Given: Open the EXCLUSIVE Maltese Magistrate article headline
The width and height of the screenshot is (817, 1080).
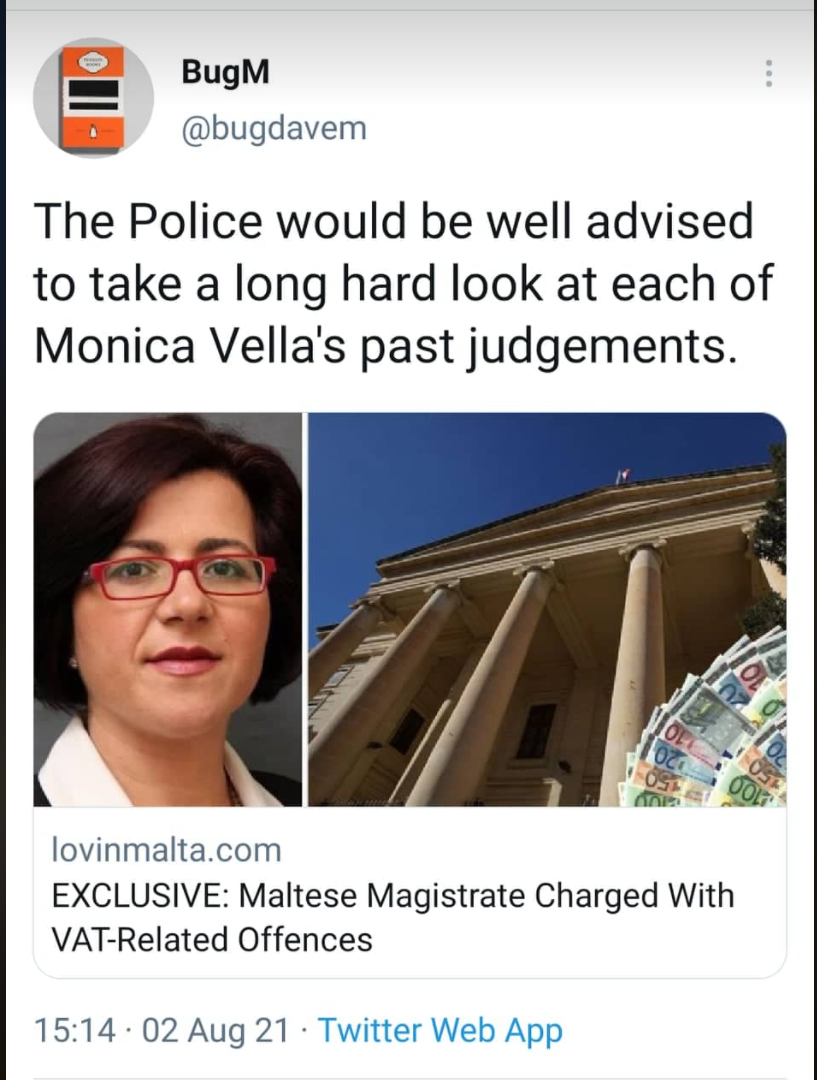Looking at the screenshot, I should 393,895.
